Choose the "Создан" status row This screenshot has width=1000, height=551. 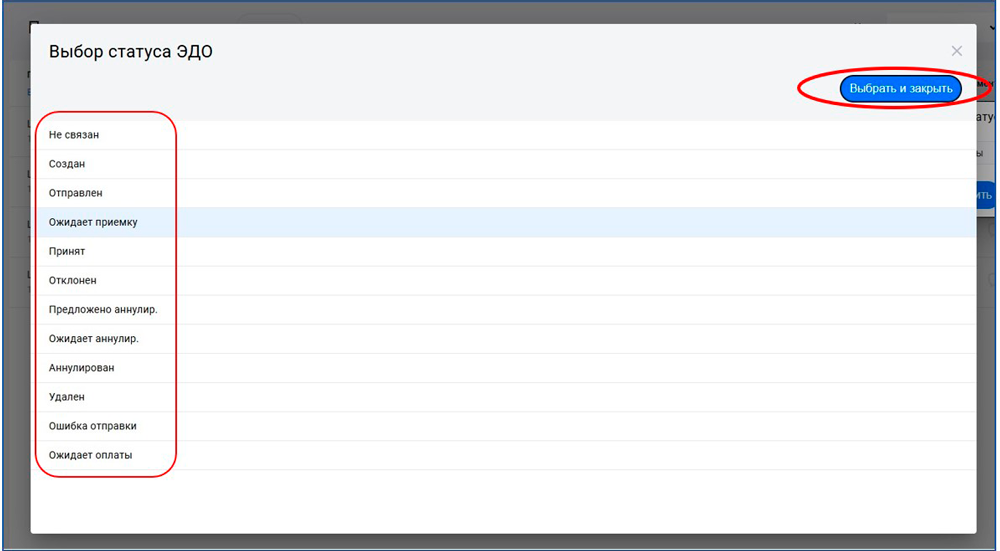point(68,164)
